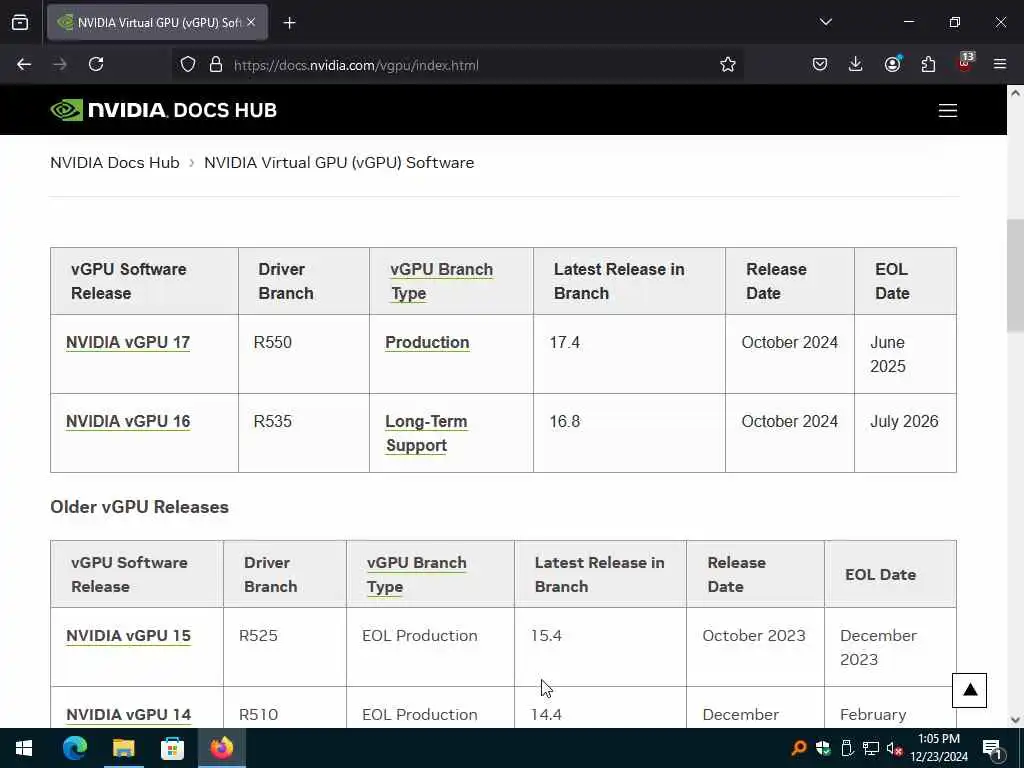Open Microsoft Store from taskbar
The height and width of the screenshot is (768, 1024).
click(x=172, y=748)
